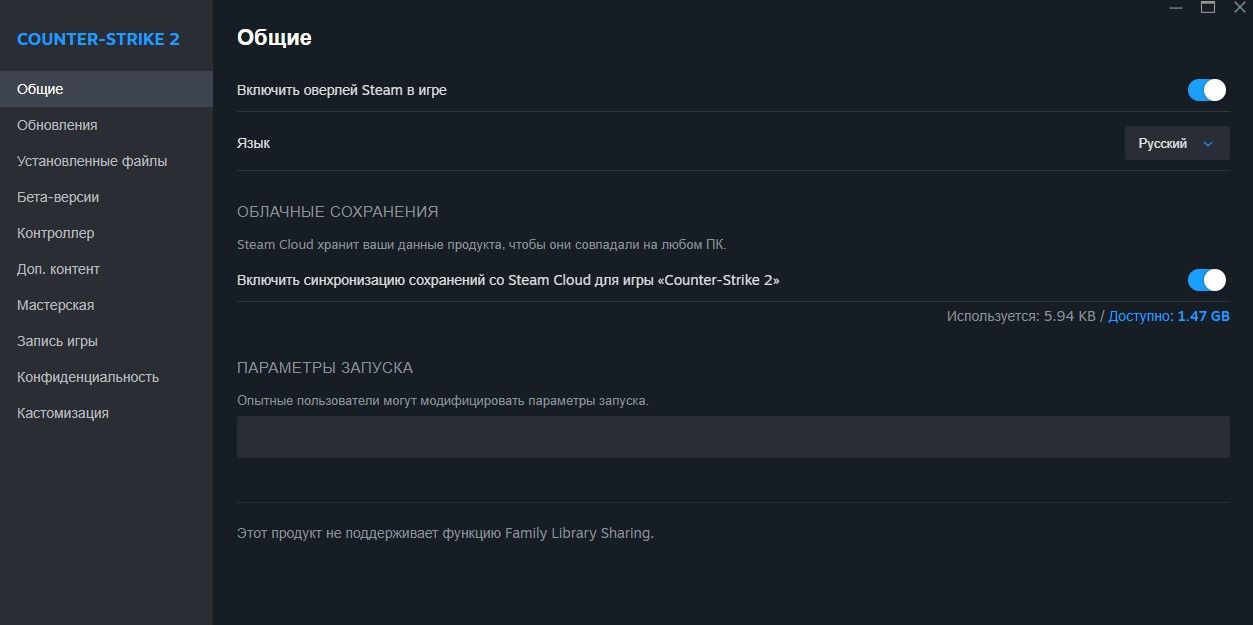Switch to the Контроллер settings
The width and height of the screenshot is (1253, 625).
[x=55, y=233]
